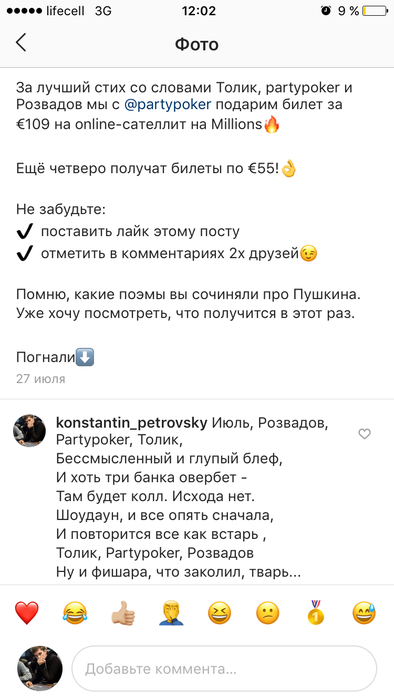Insert the squinting laughing emoji

click(x=220, y=612)
